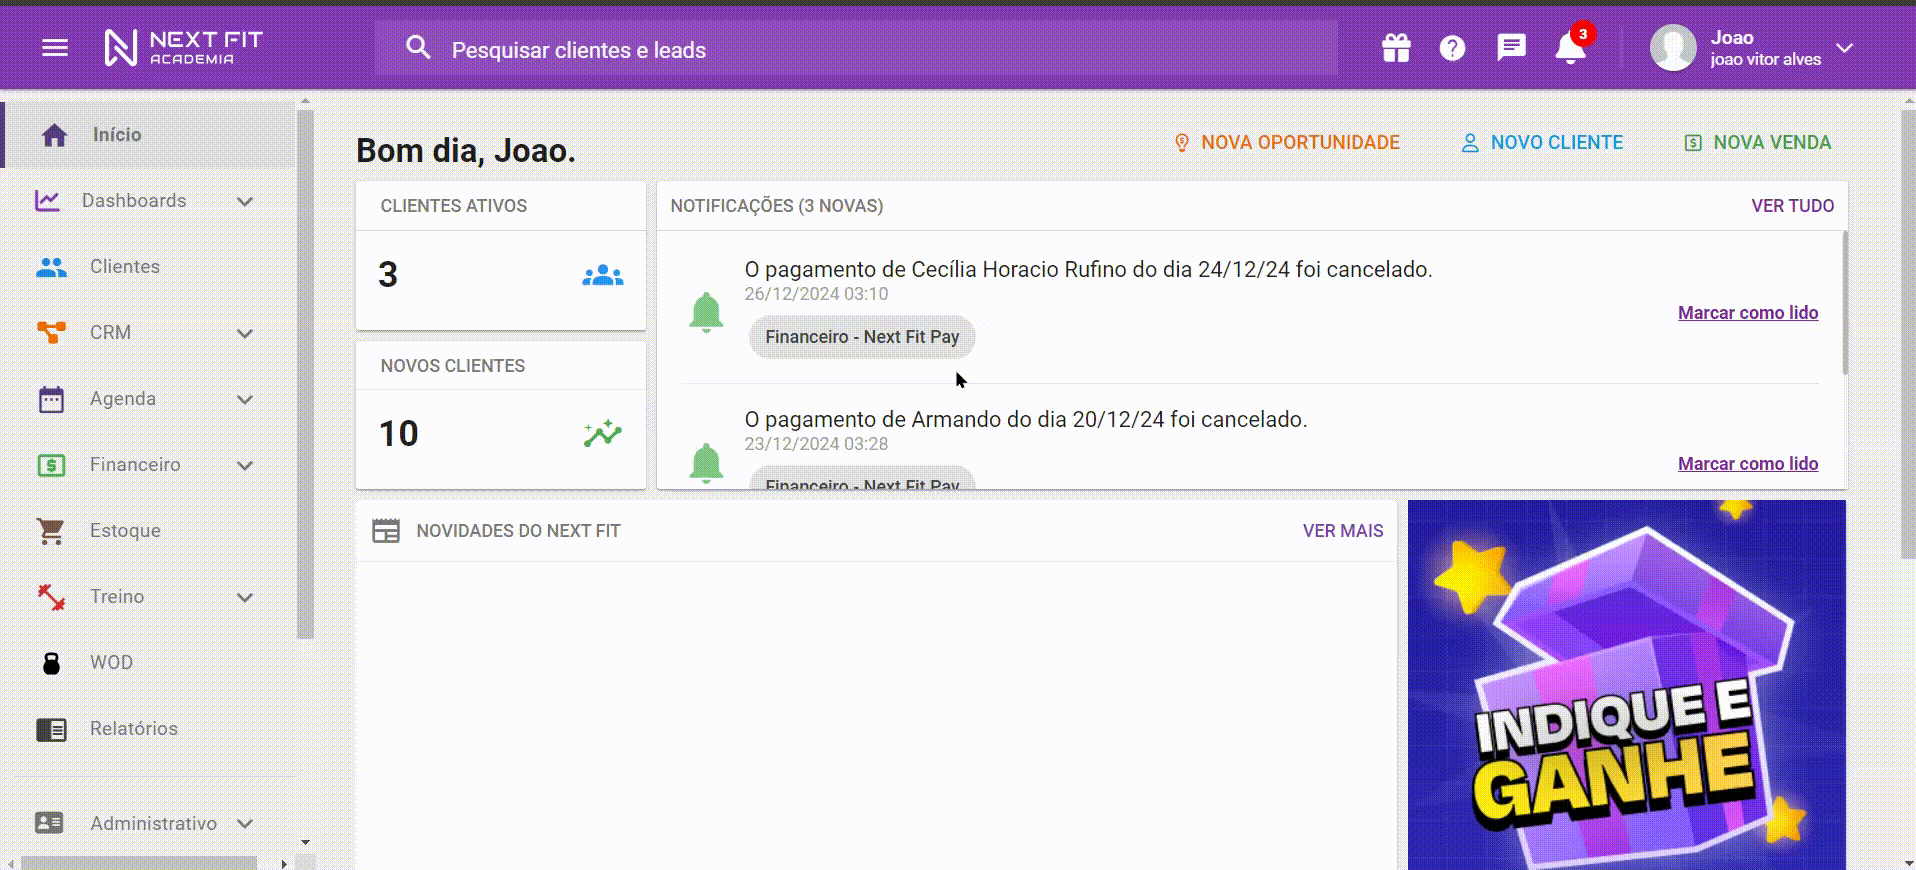Image resolution: width=1916 pixels, height=870 pixels.
Task: Click the notifications panel scrollbar
Action: [1845, 303]
